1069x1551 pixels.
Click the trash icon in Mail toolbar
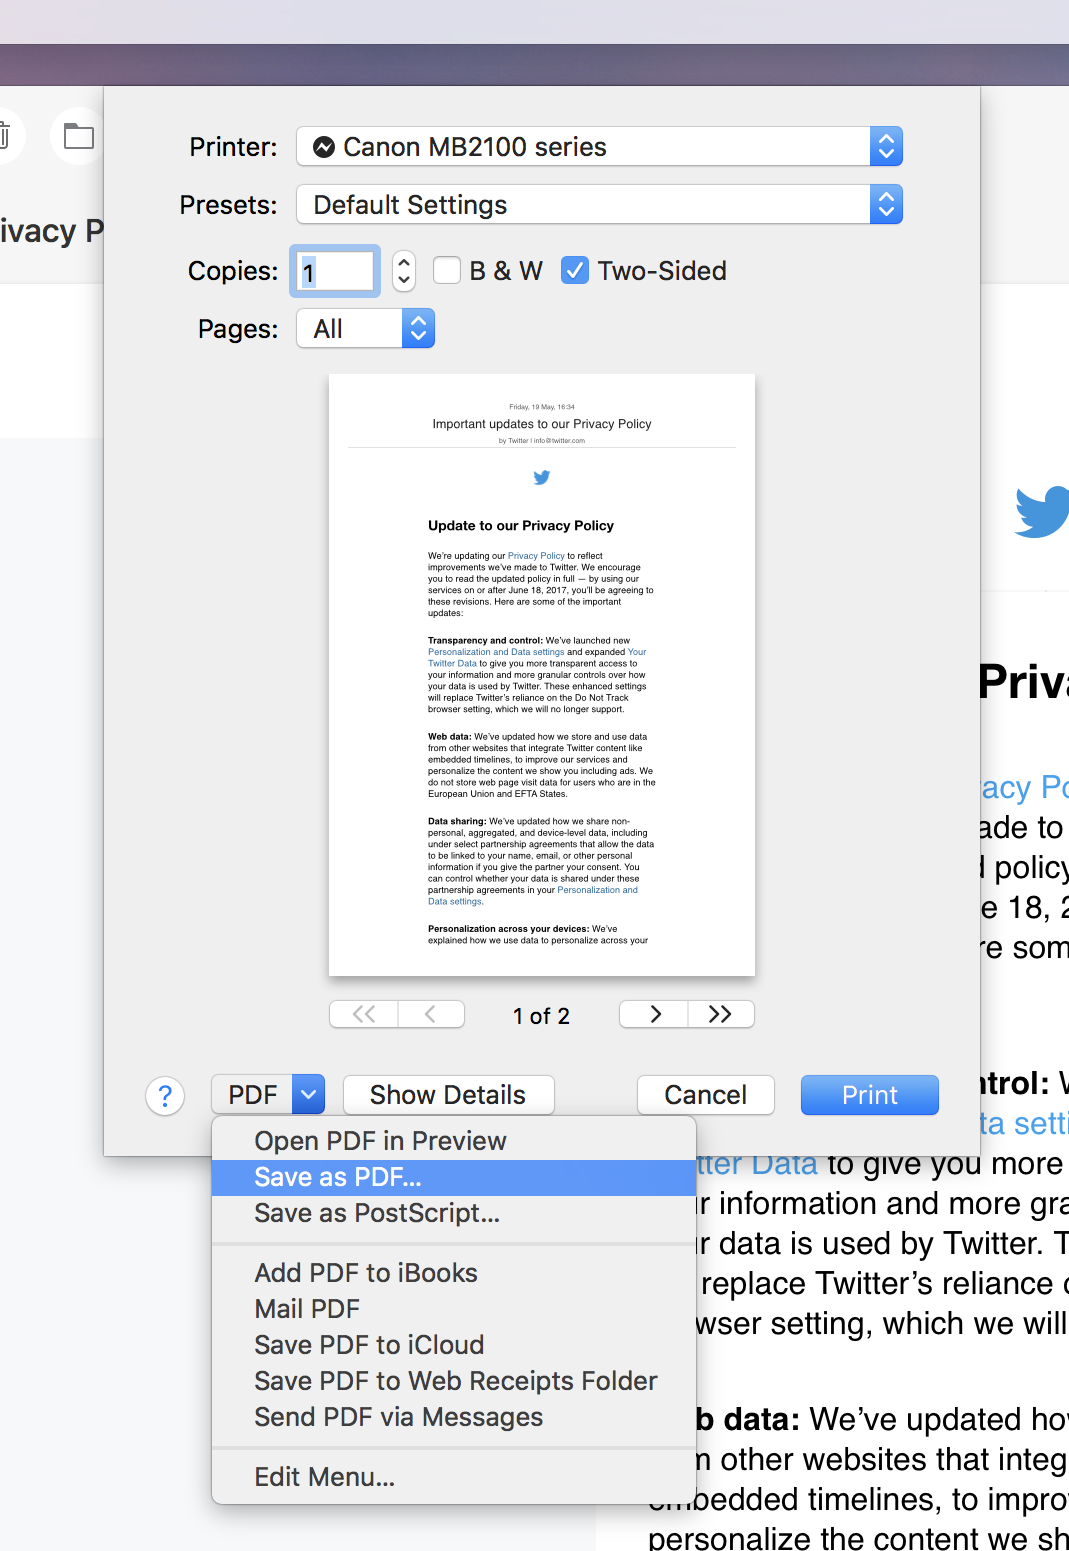[4, 136]
